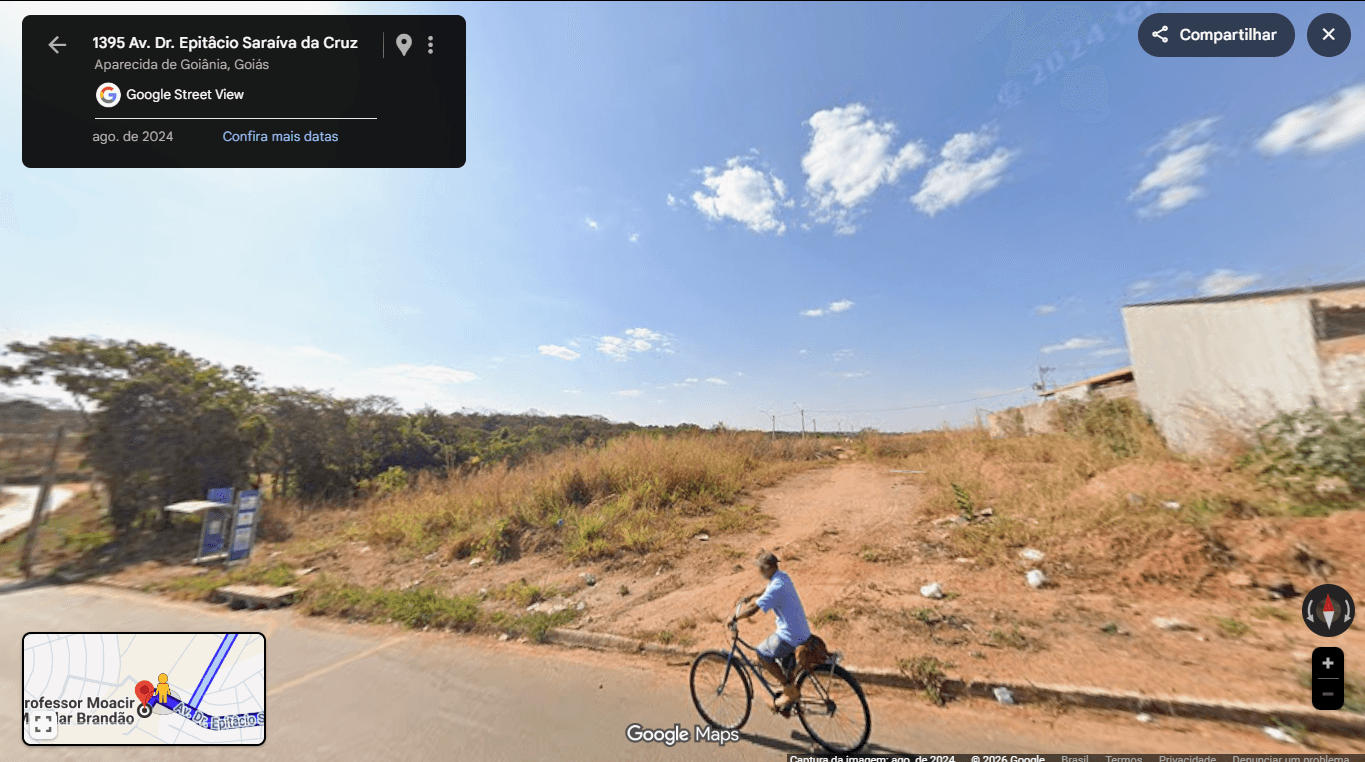The height and width of the screenshot is (762, 1365).
Task: Open the Privacidade footer link
Action: (1187, 759)
